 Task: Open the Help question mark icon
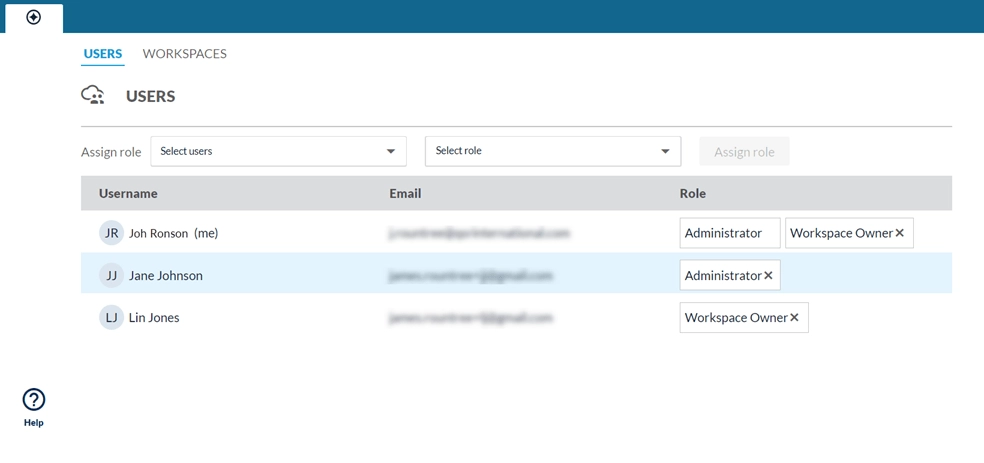pos(34,400)
